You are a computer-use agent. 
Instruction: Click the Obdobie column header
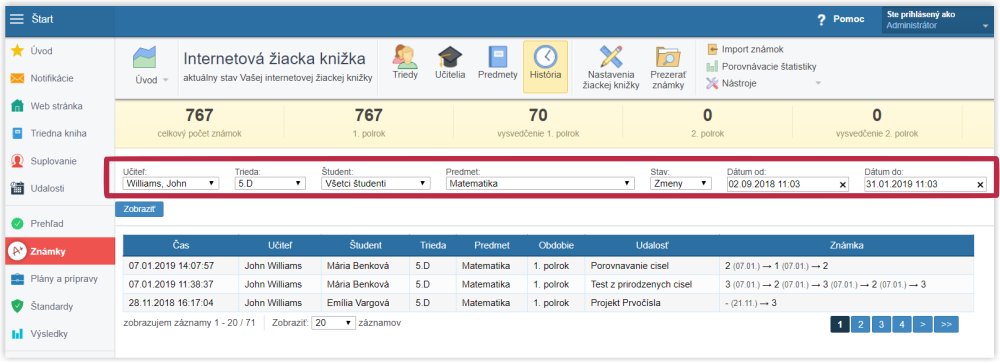556,245
